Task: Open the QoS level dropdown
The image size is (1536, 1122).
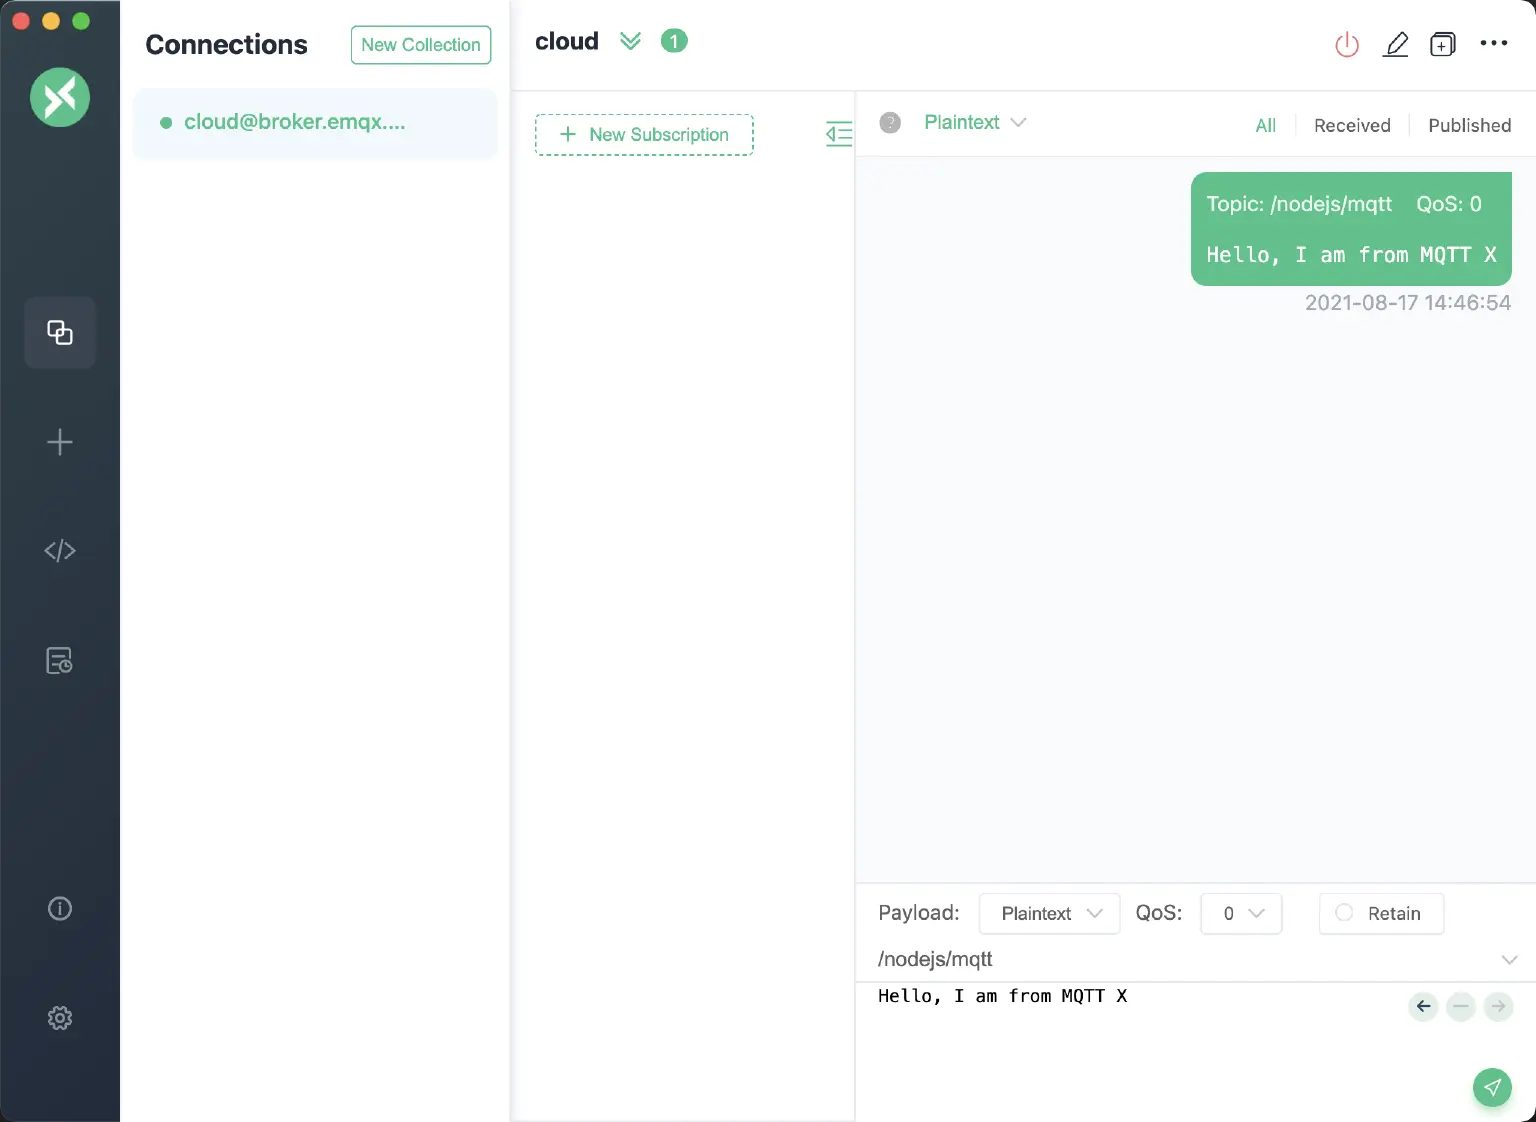Action: (x=1241, y=913)
